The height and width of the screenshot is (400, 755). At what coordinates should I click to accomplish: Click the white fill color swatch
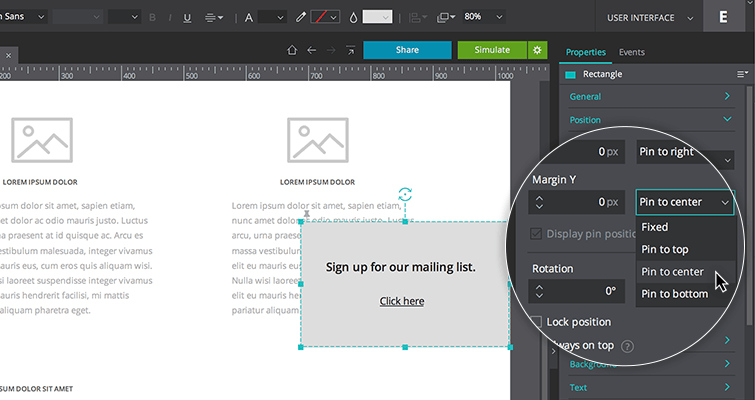tap(377, 17)
